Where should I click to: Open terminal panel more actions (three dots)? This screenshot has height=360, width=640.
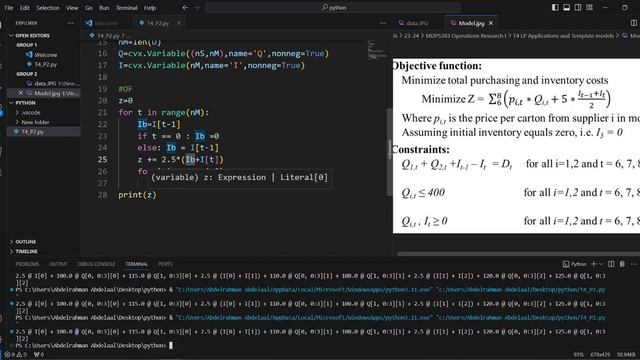pyautogui.click(x=633, y=264)
